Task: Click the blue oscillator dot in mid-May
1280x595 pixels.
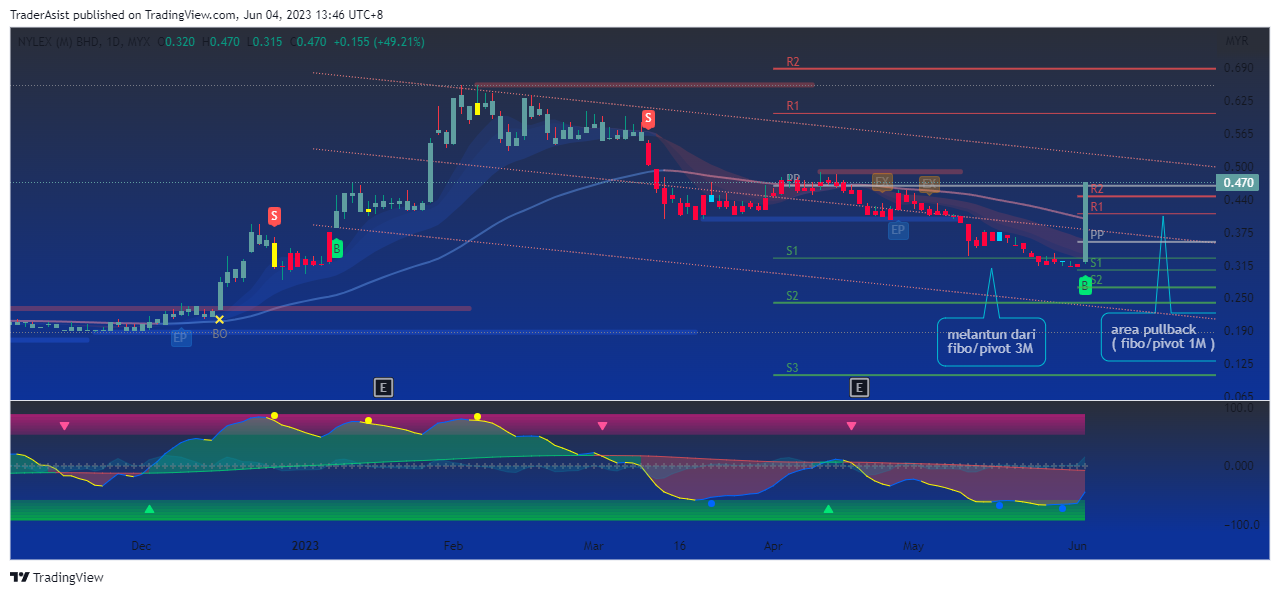Action: coord(999,504)
